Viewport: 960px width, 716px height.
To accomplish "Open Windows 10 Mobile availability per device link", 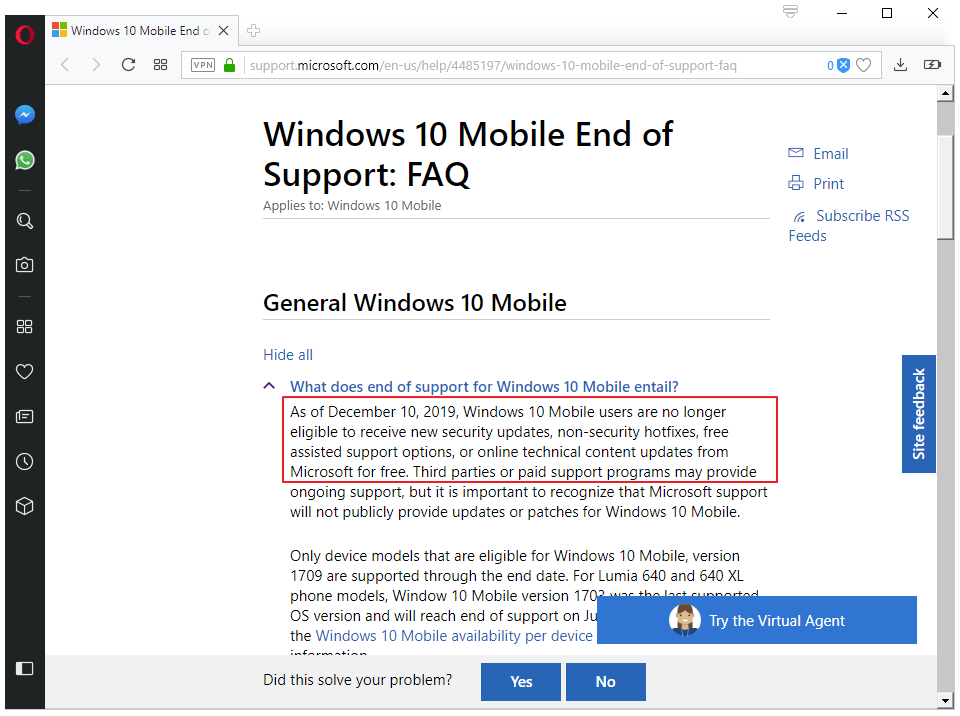I will point(454,636).
